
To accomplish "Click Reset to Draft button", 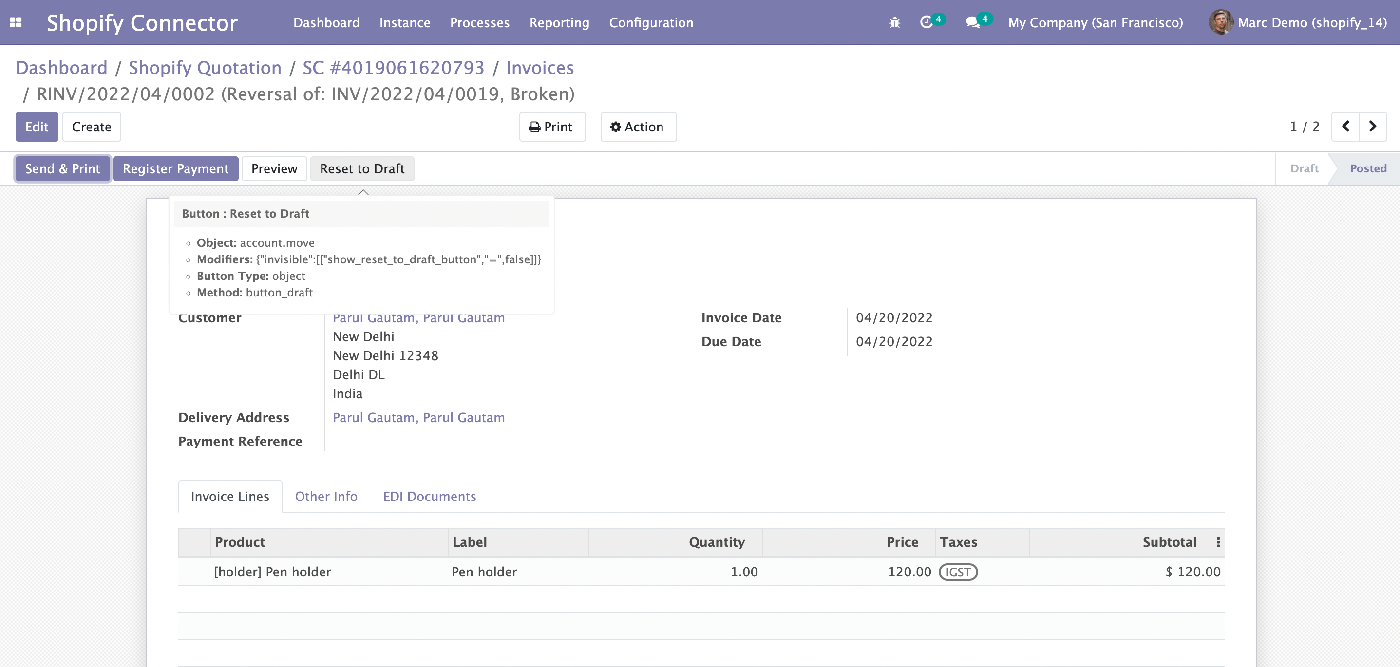I will pos(362,169).
